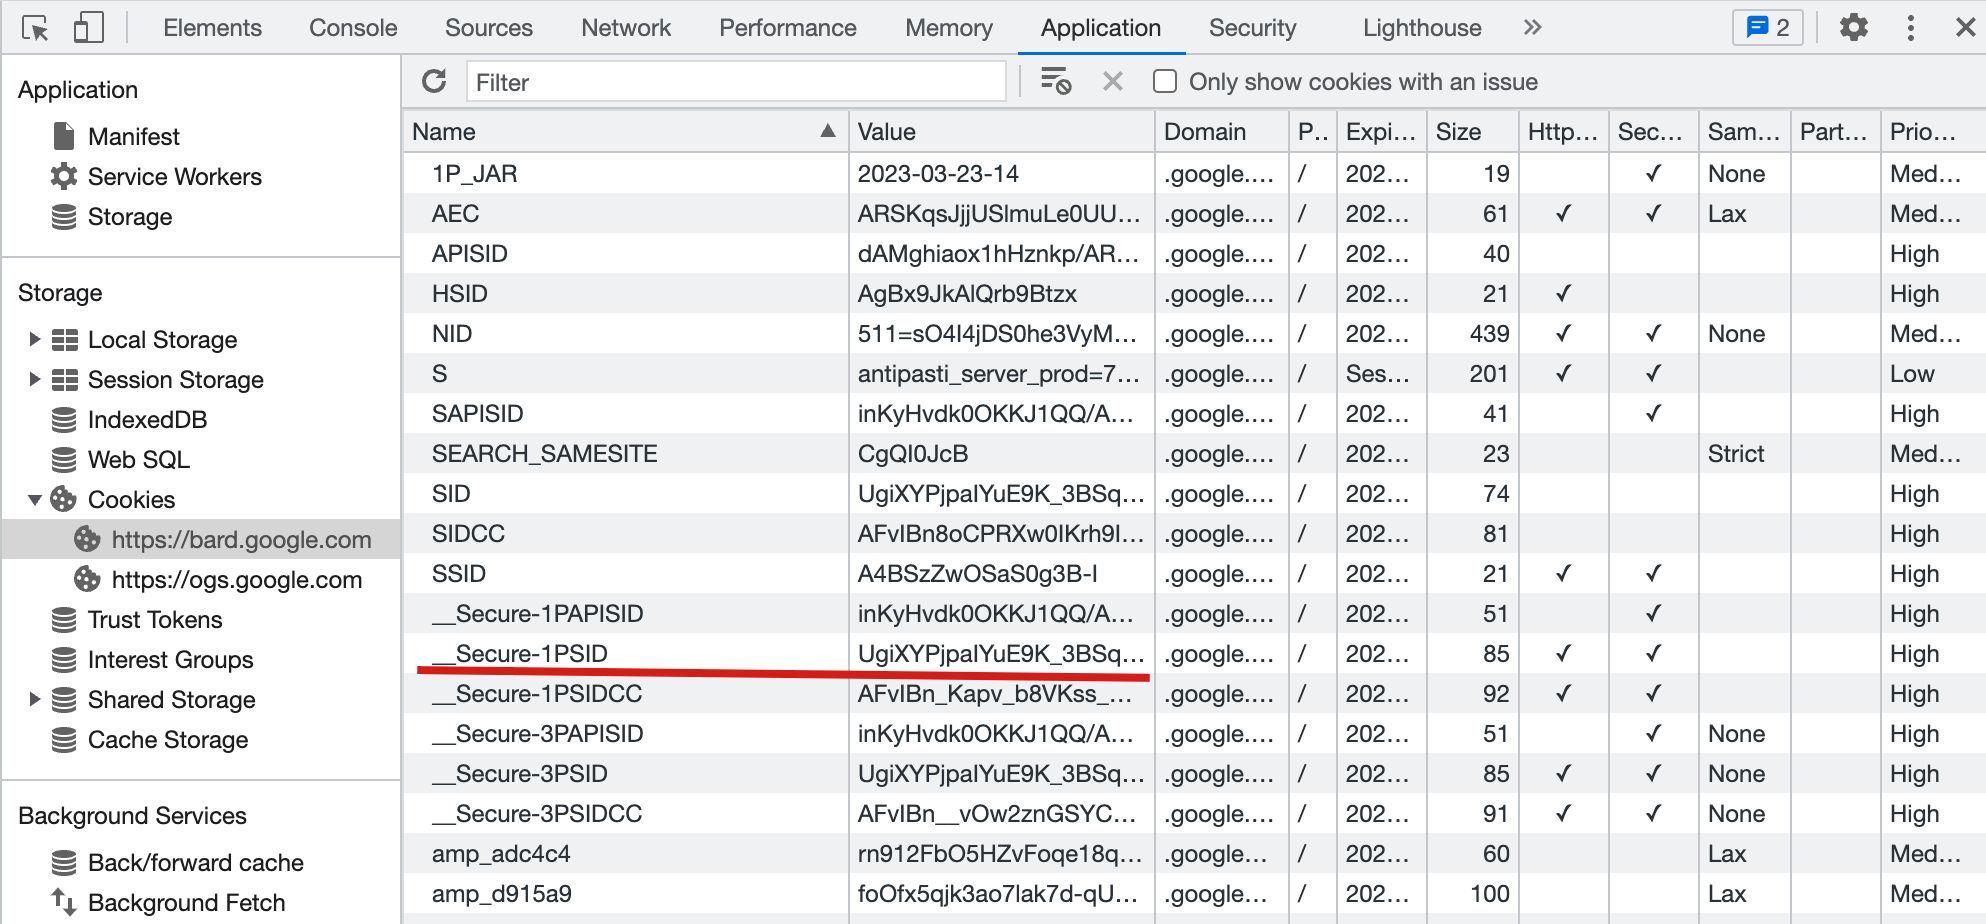
Task: Switch to the Elements tab
Action: 212,28
